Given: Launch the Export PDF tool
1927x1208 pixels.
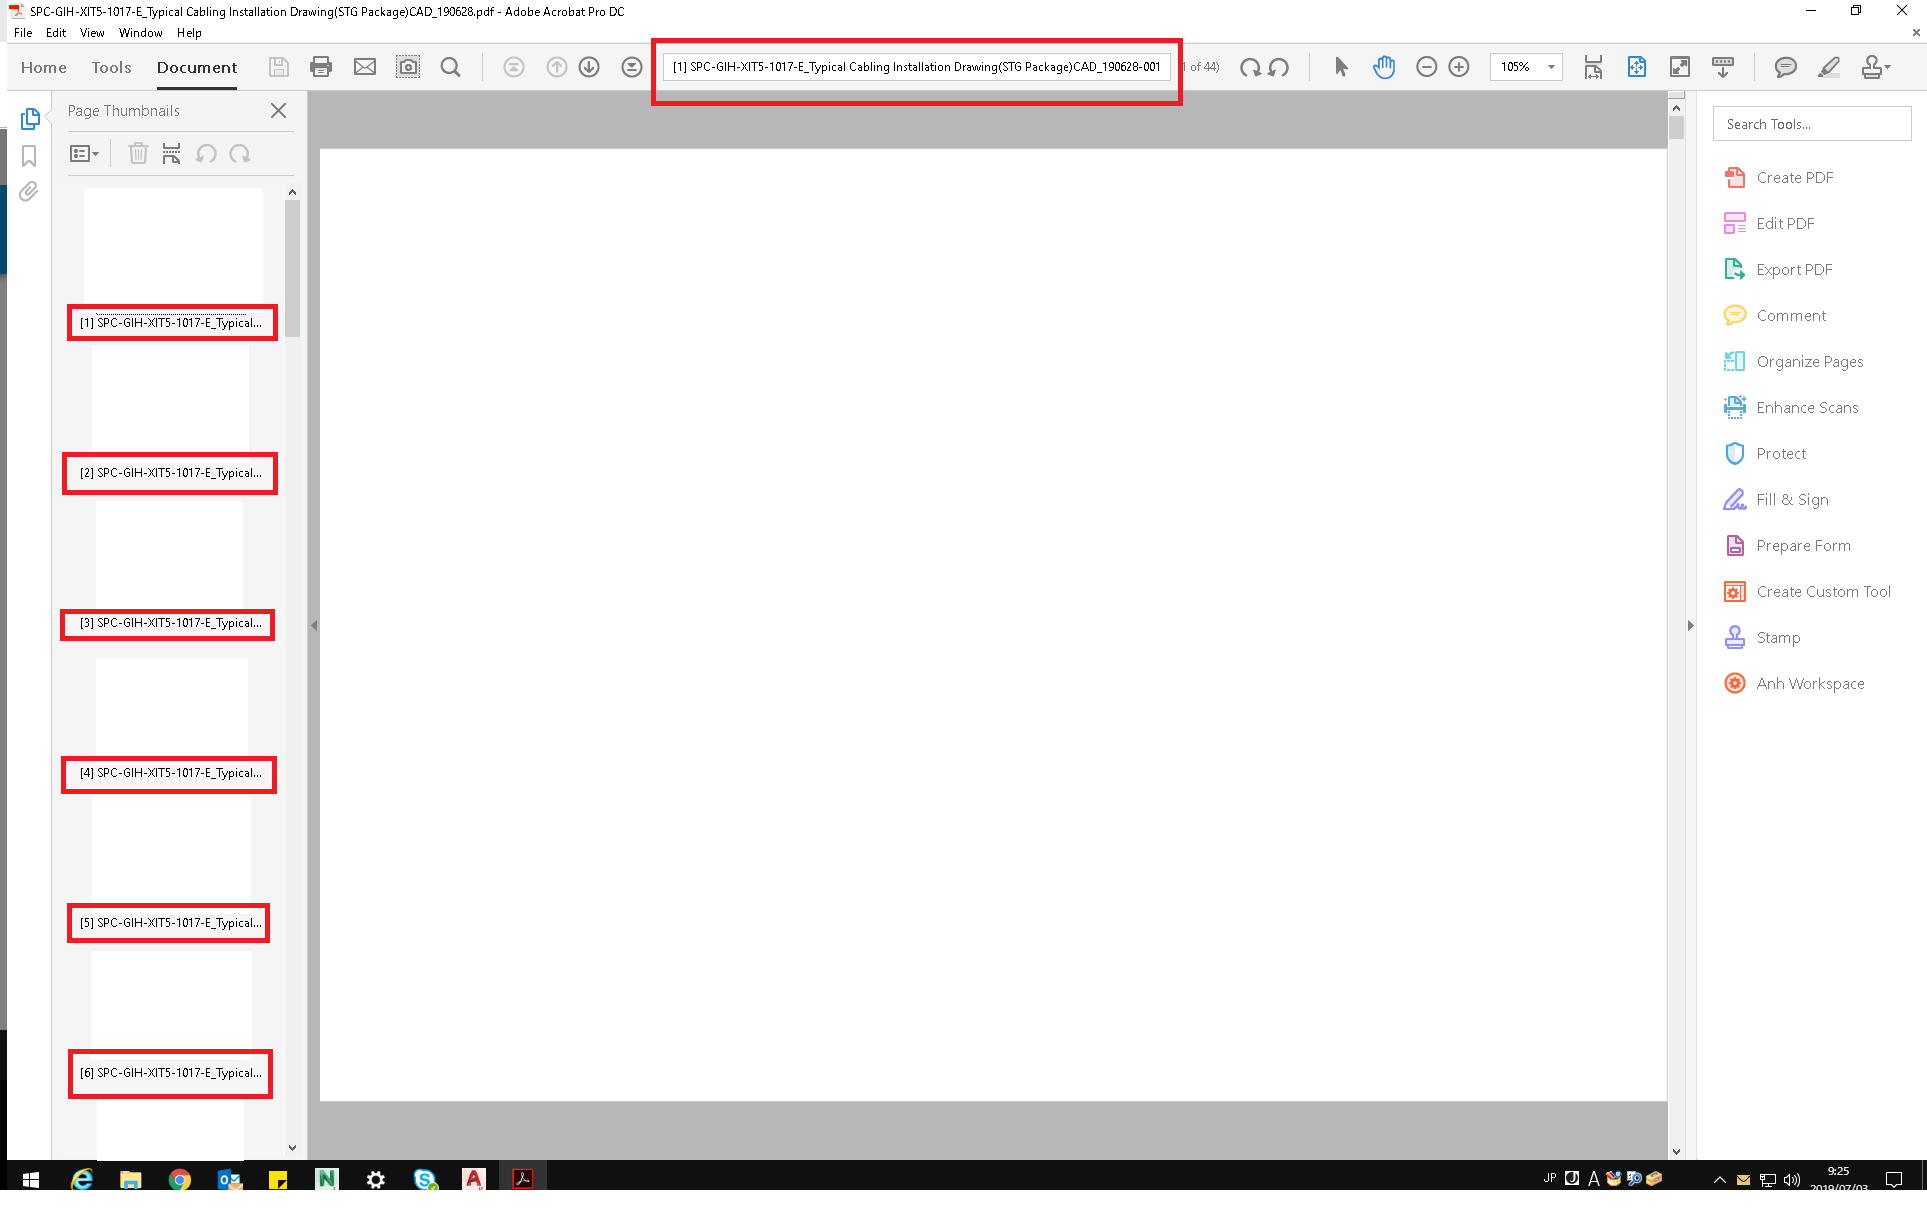Looking at the screenshot, I should [x=1794, y=270].
